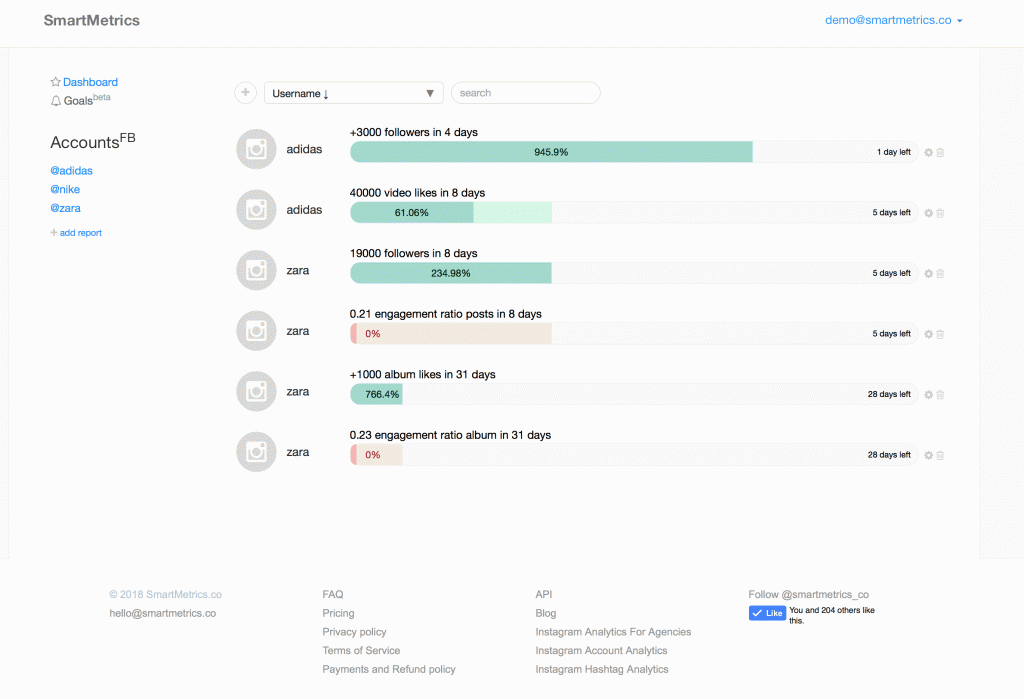Screen dimensions: 1024x699
Task: Click the hello@smartmetrics.co email link
Action: pyautogui.click(x=163, y=613)
